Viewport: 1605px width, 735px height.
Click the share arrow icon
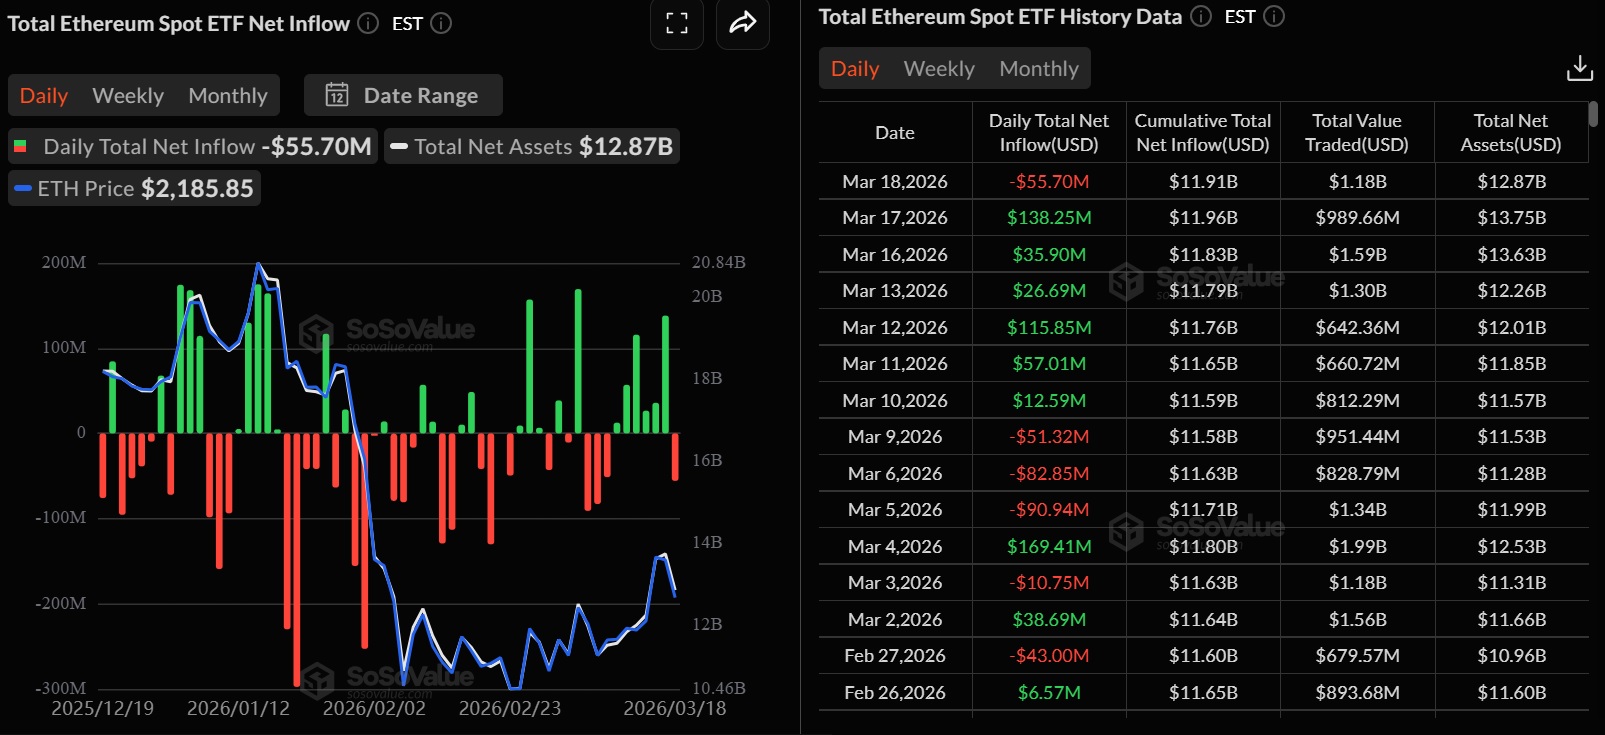(x=743, y=23)
